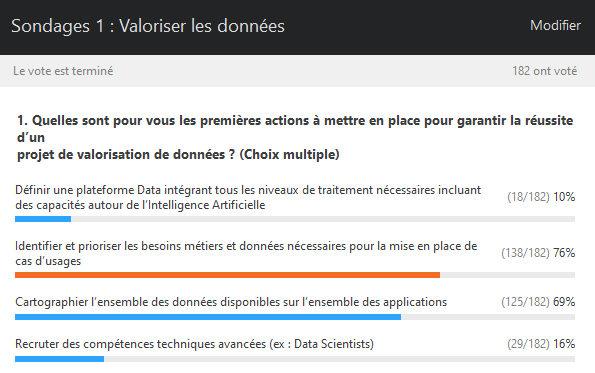
Task: Click the orange 76% progress bar
Action: (x=227, y=275)
